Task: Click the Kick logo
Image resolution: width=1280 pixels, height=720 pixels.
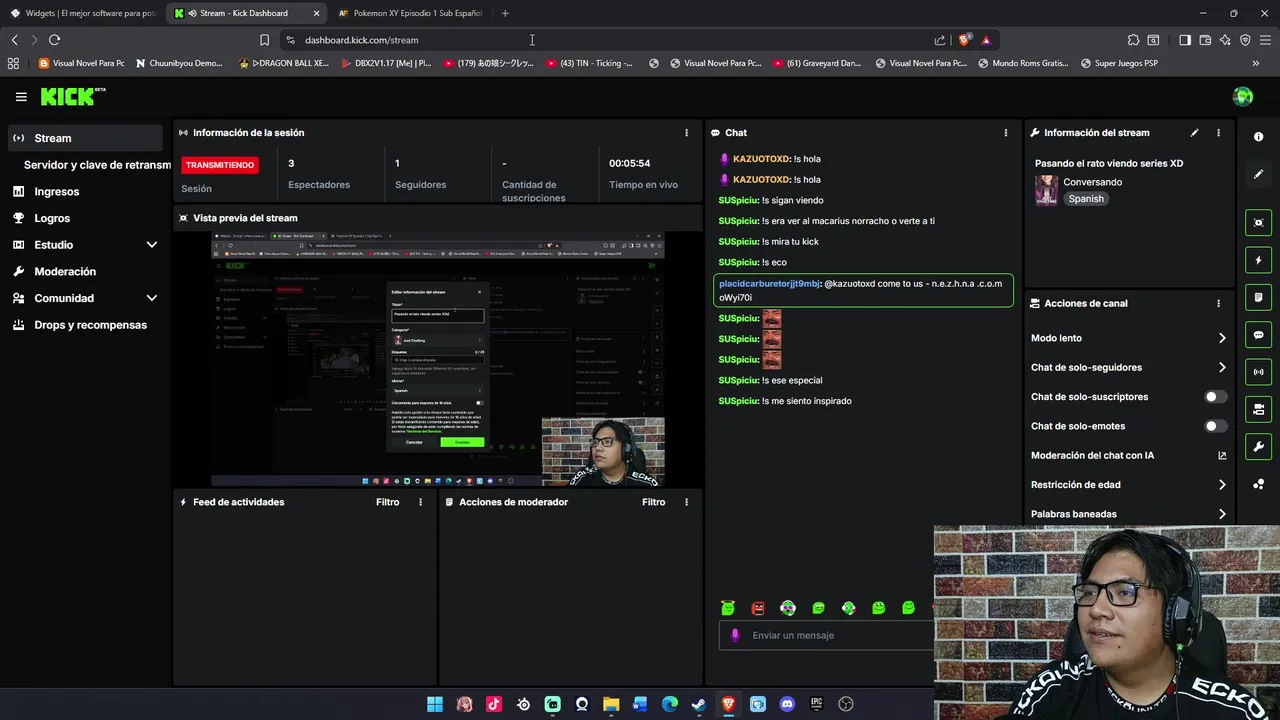Action: coord(73,97)
